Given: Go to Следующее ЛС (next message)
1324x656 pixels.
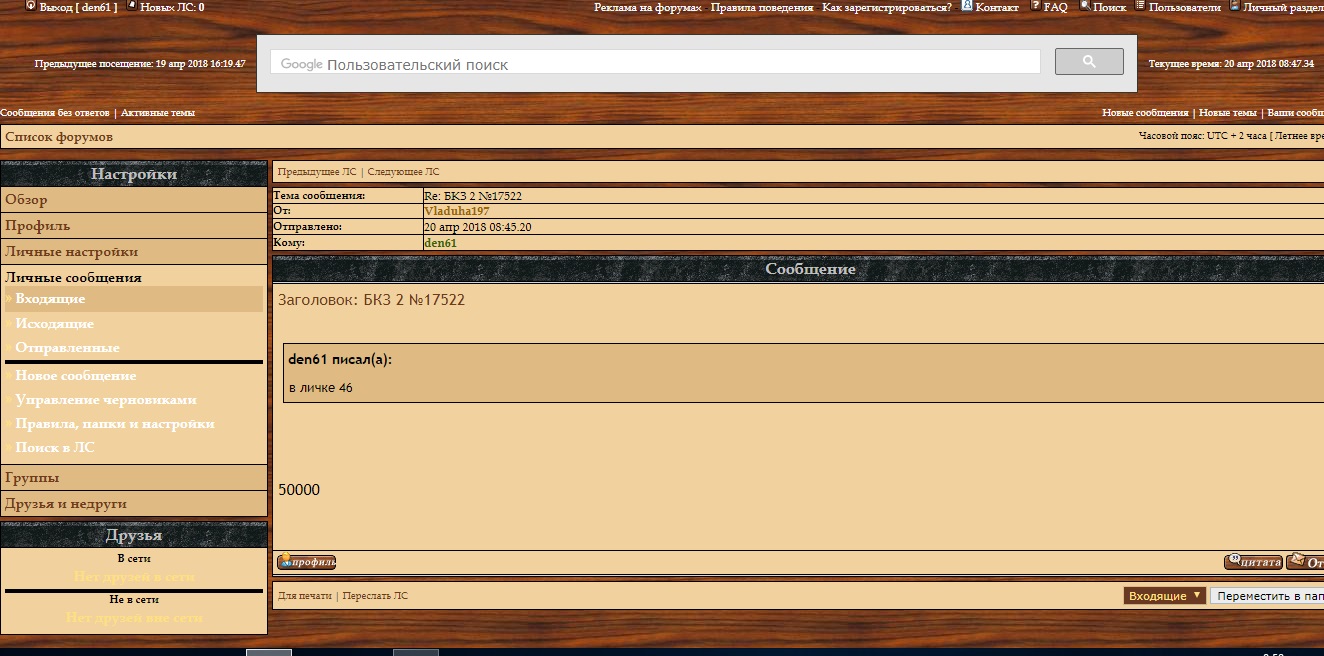Looking at the screenshot, I should (x=403, y=172).
